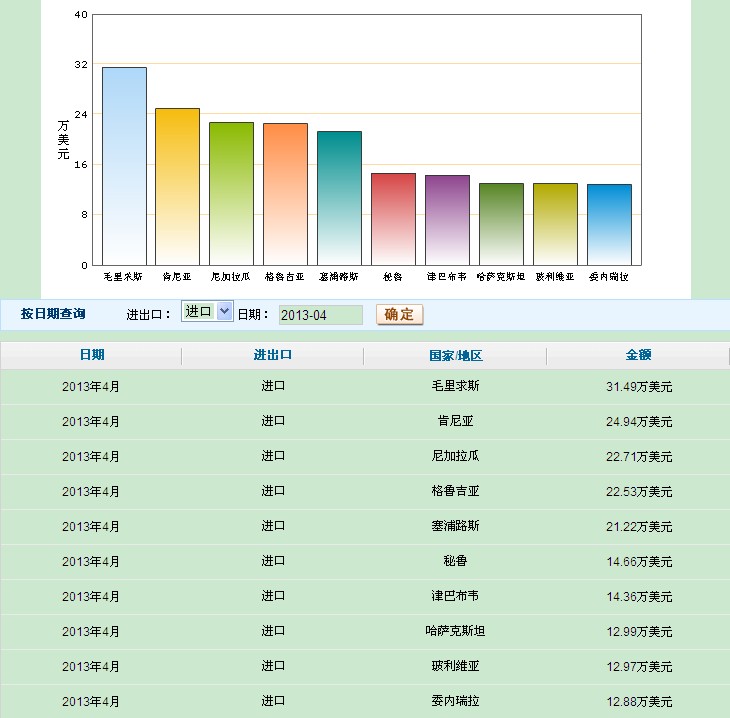Image resolution: width=730 pixels, height=718 pixels.
Task: Click the date field showing 2013-04
Action: click(320, 315)
